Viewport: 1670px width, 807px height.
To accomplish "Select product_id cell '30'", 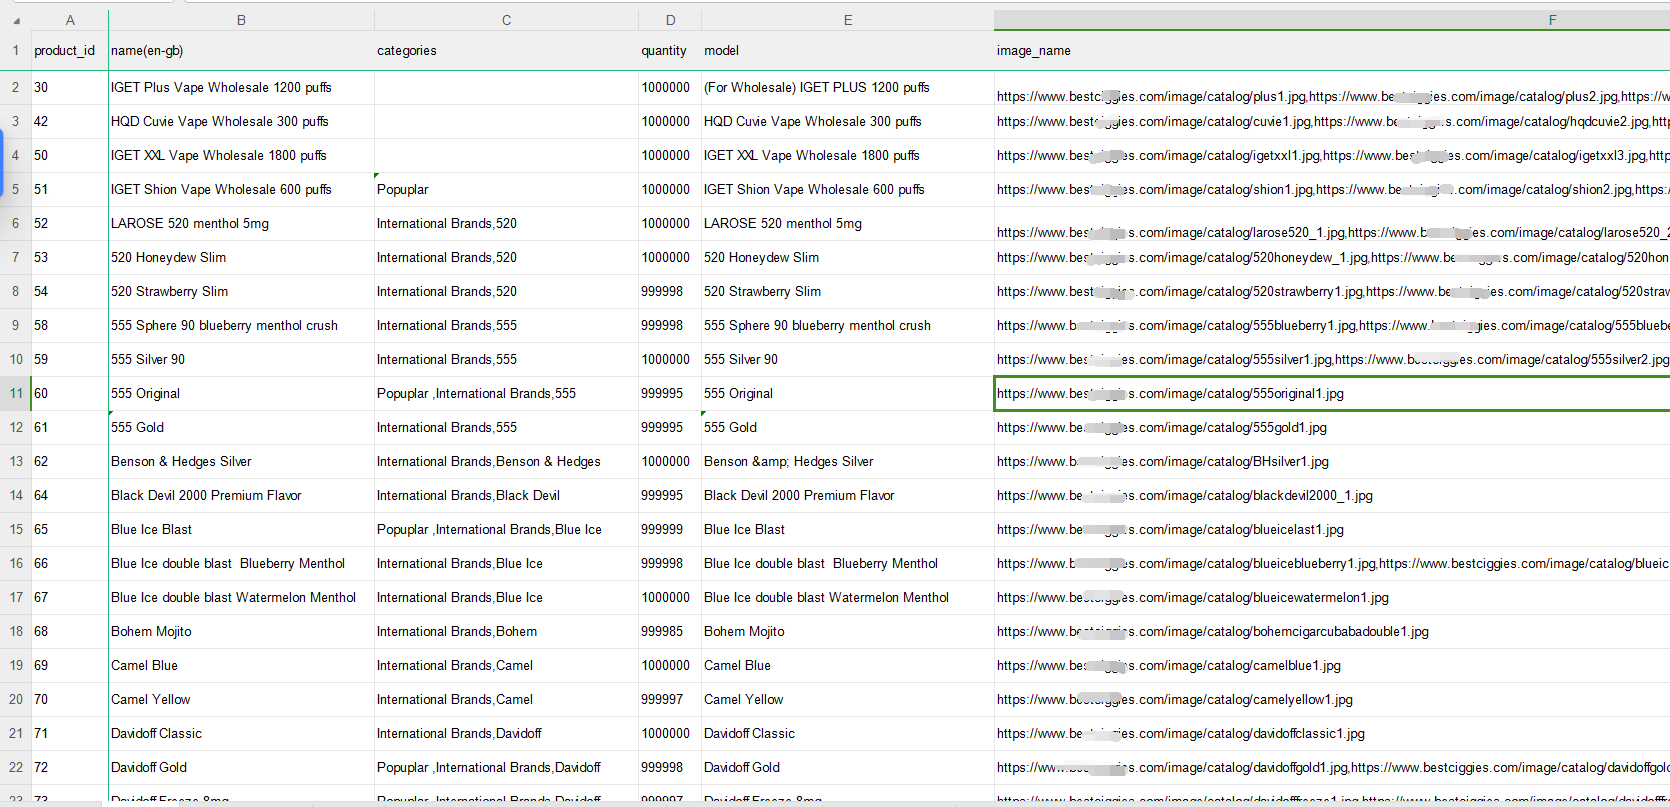I will (x=70, y=87).
